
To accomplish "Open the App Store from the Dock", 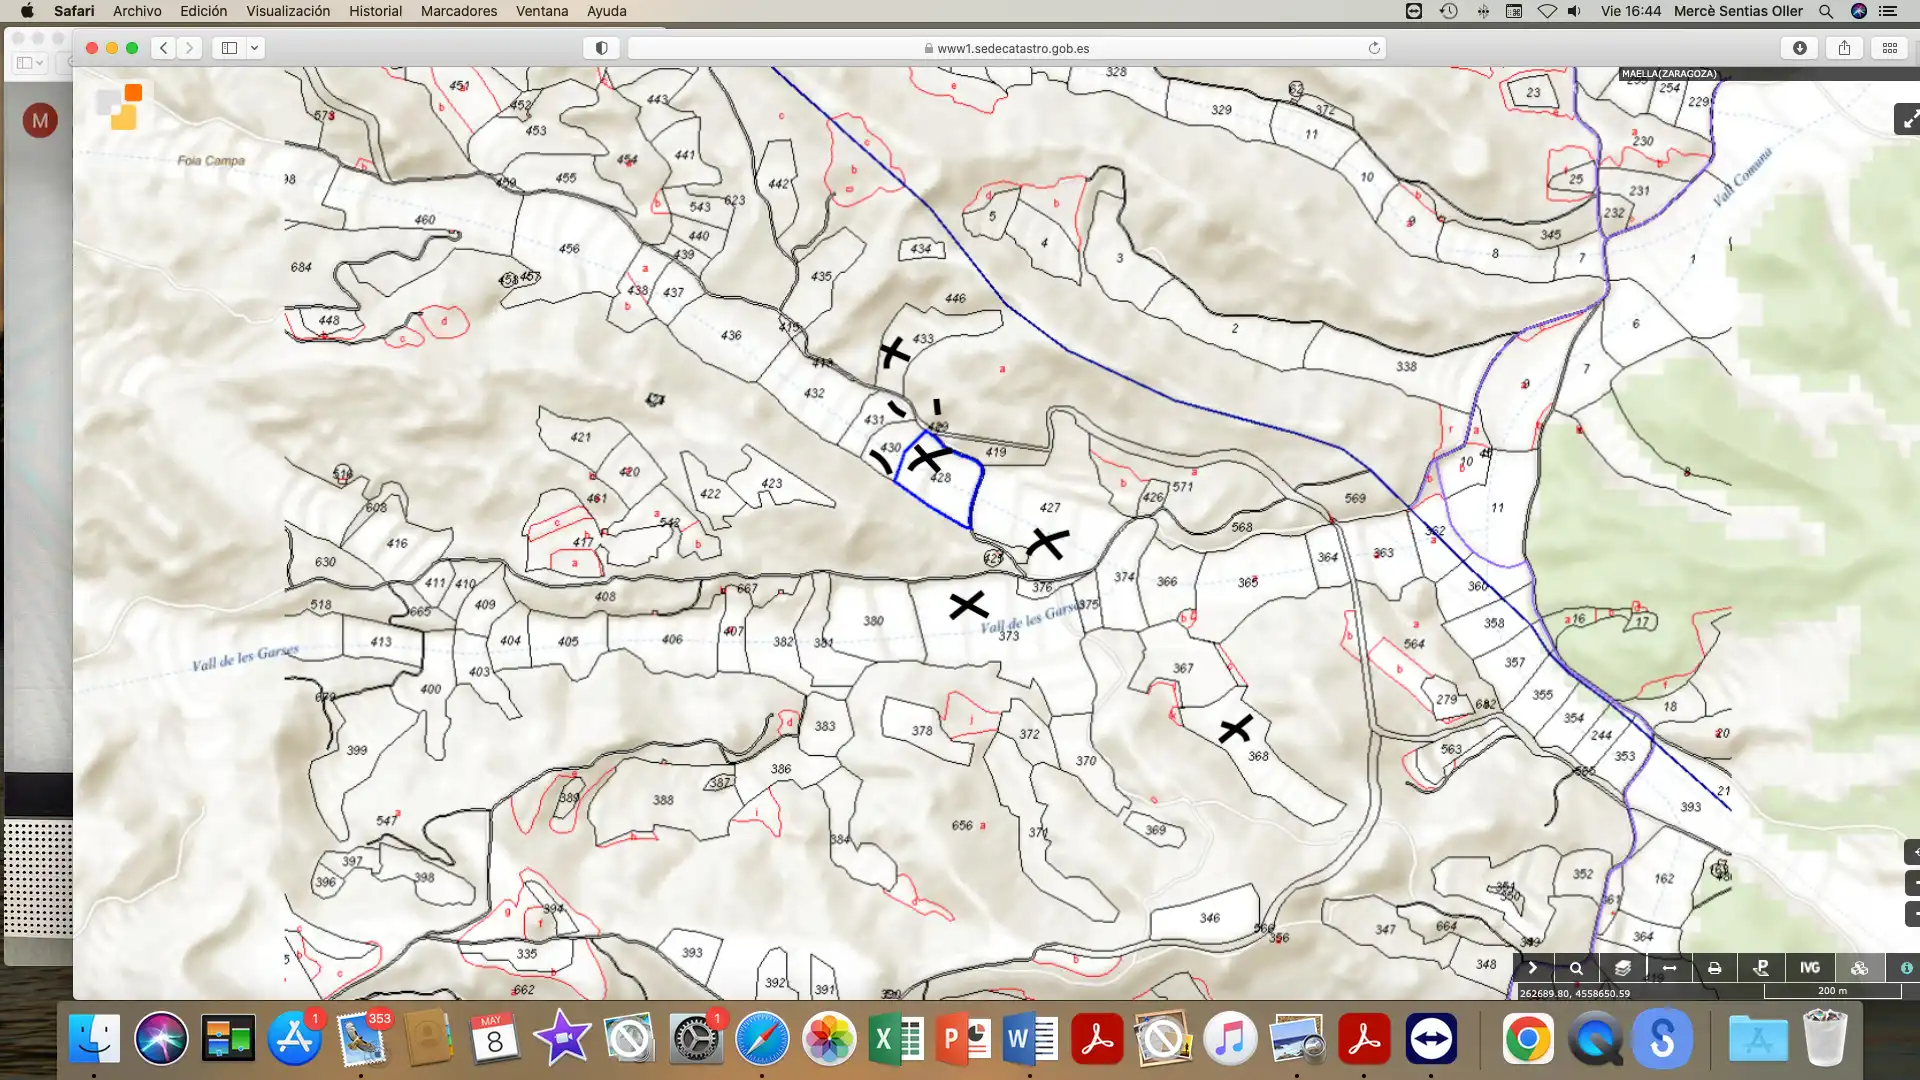I will tap(294, 1039).
